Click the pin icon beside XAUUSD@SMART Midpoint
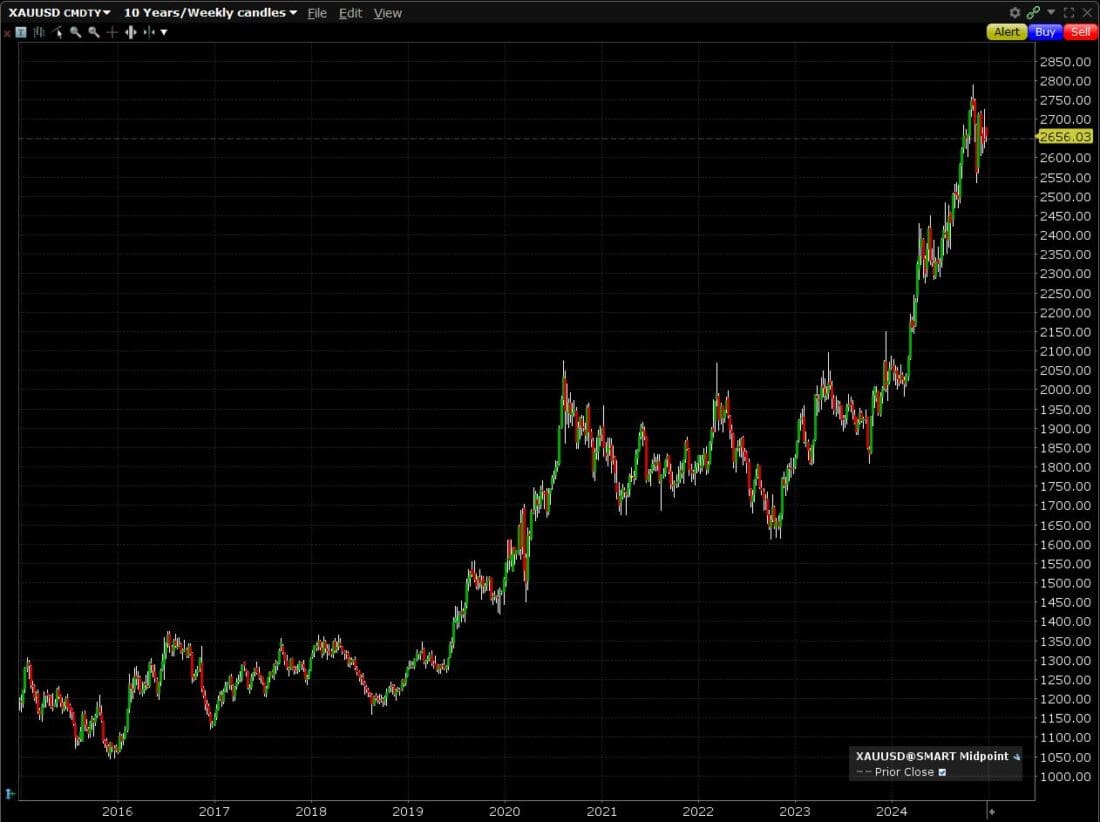This screenshot has width=1100, height=822. click(1017, 757)
